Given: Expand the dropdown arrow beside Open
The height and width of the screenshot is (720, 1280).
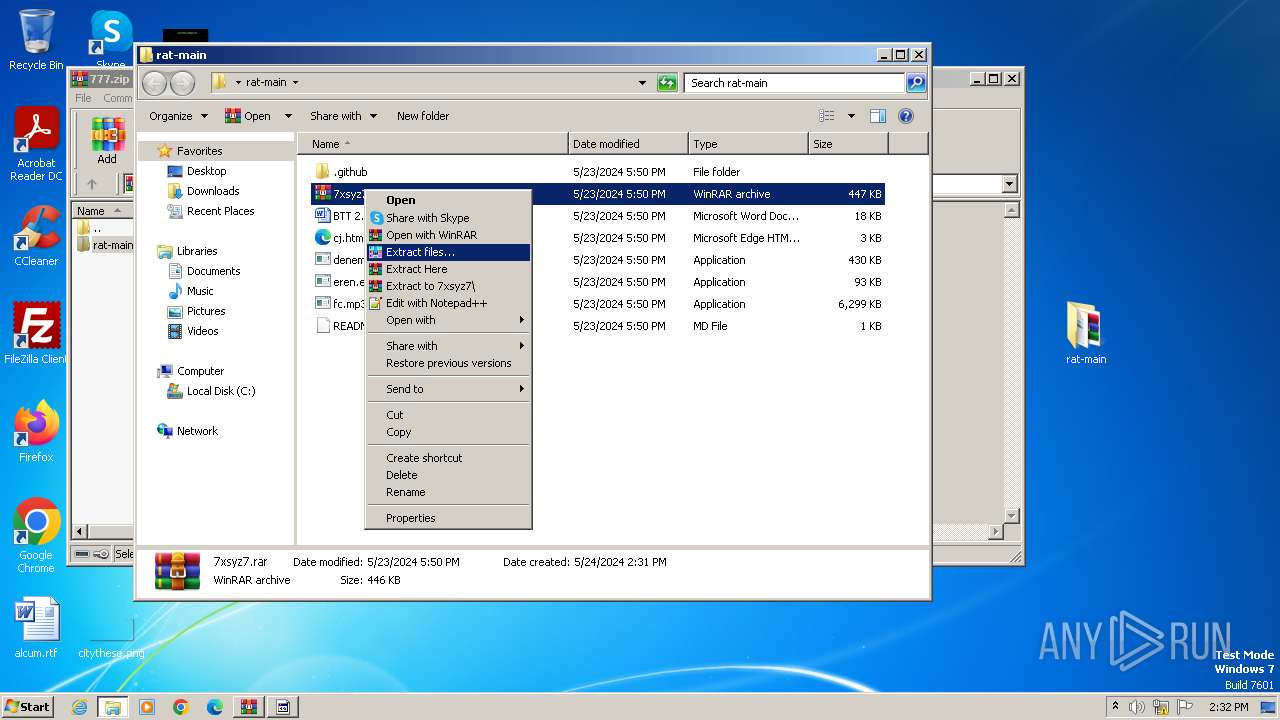Looking at the screenshot, I should tap(288, 116).
